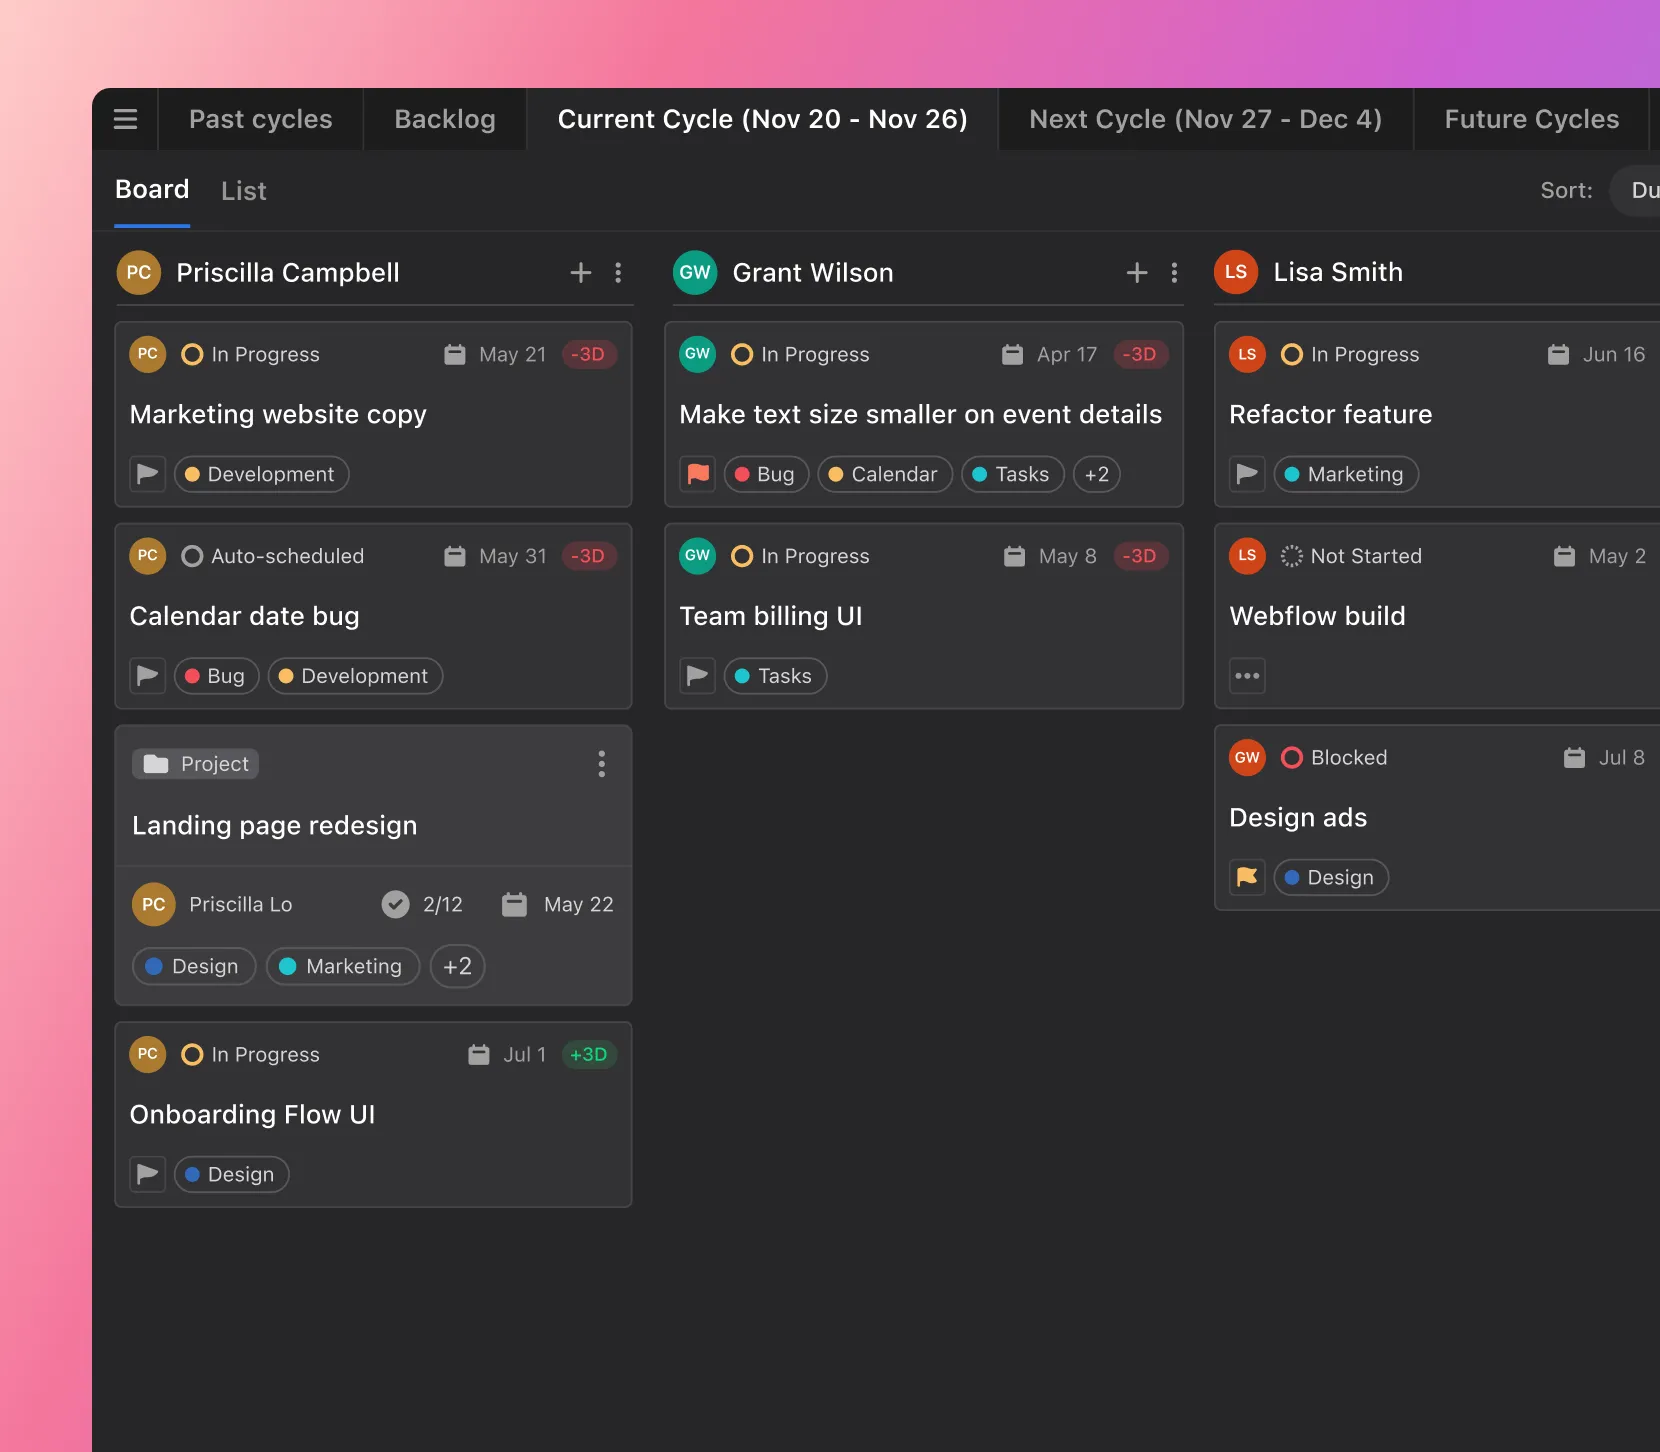
Task: Click the Not Started status circle on Webflow build
Action: [1291, 556]
